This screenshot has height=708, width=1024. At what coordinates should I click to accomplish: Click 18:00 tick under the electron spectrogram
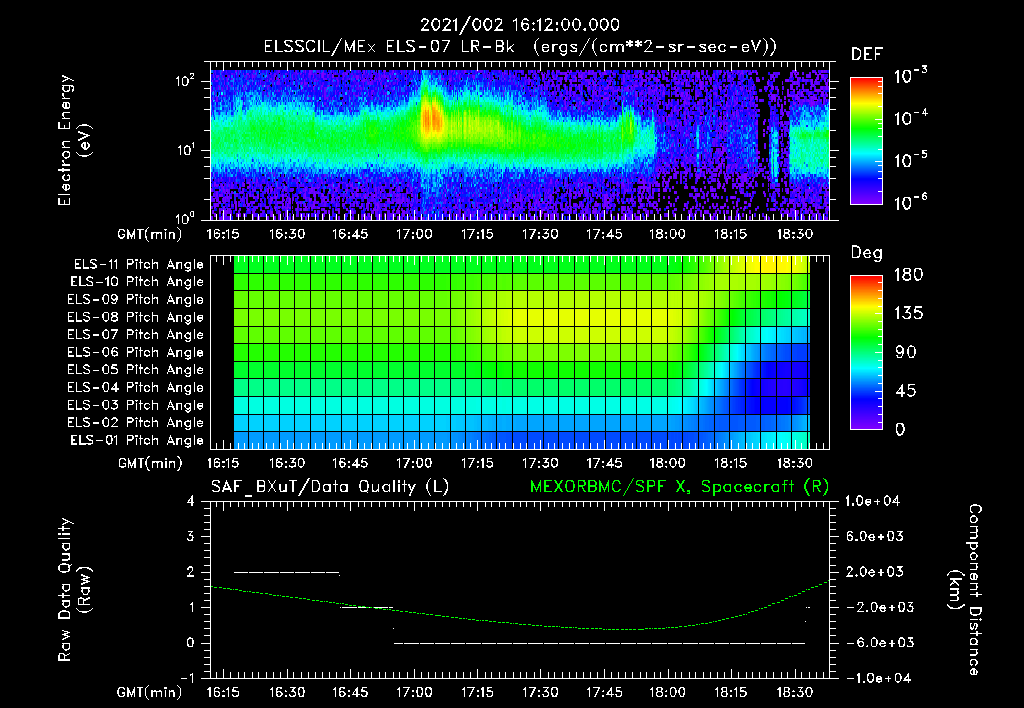tap(667, 234)
